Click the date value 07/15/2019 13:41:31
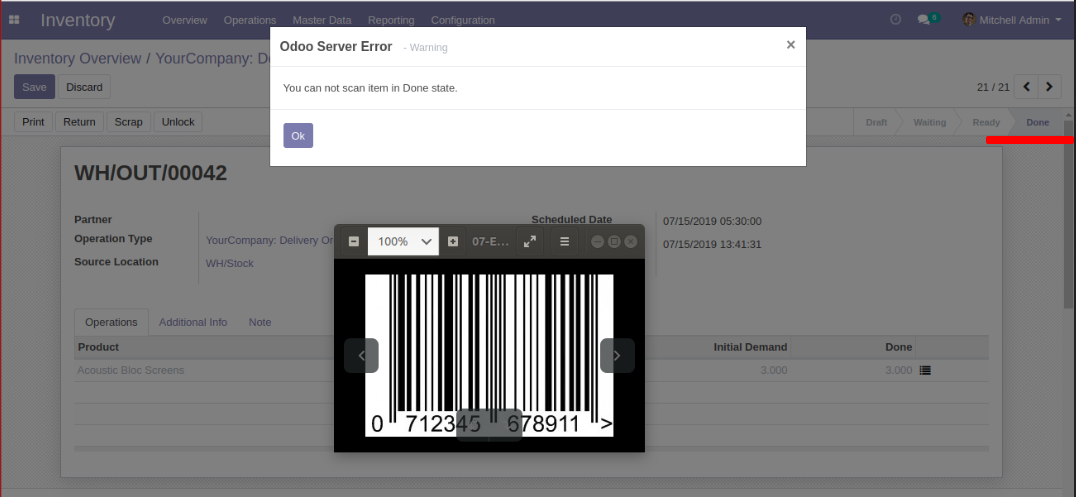This screenshot has height=497, width=1076. pos(712,244)
